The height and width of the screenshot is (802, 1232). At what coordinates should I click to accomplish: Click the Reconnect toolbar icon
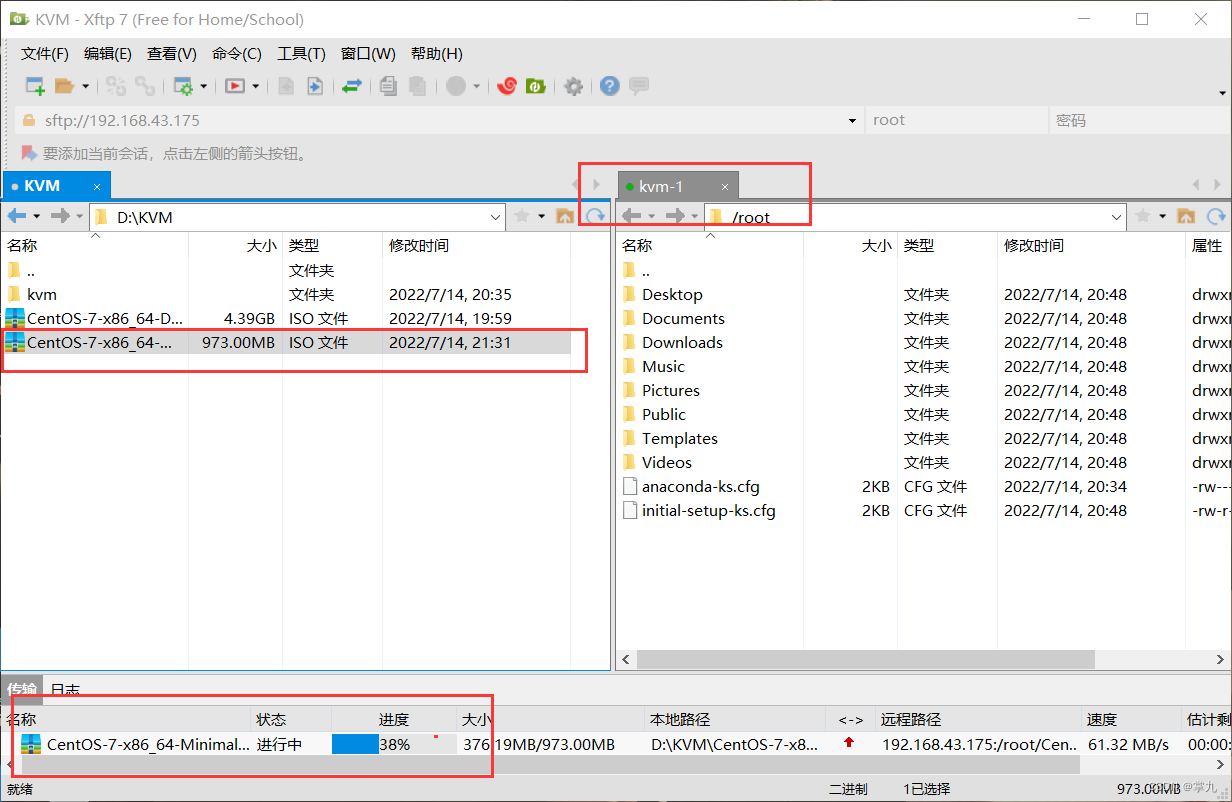116,86
